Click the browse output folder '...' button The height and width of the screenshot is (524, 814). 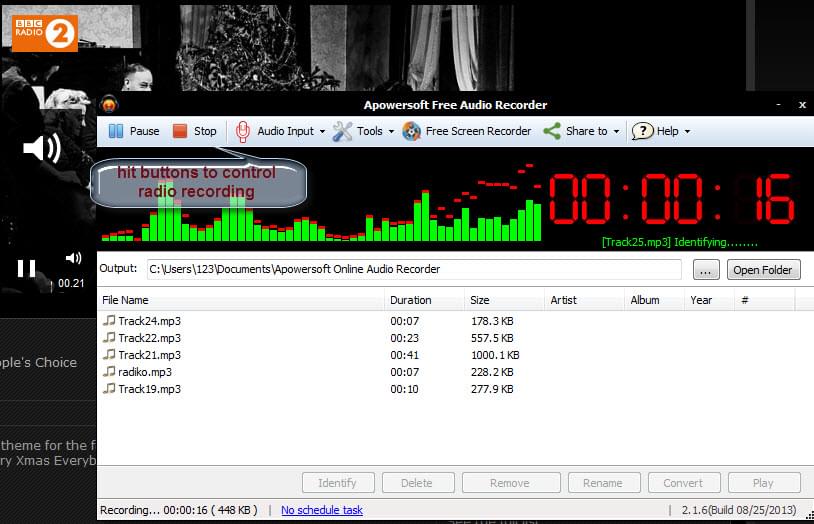point(706,270)
